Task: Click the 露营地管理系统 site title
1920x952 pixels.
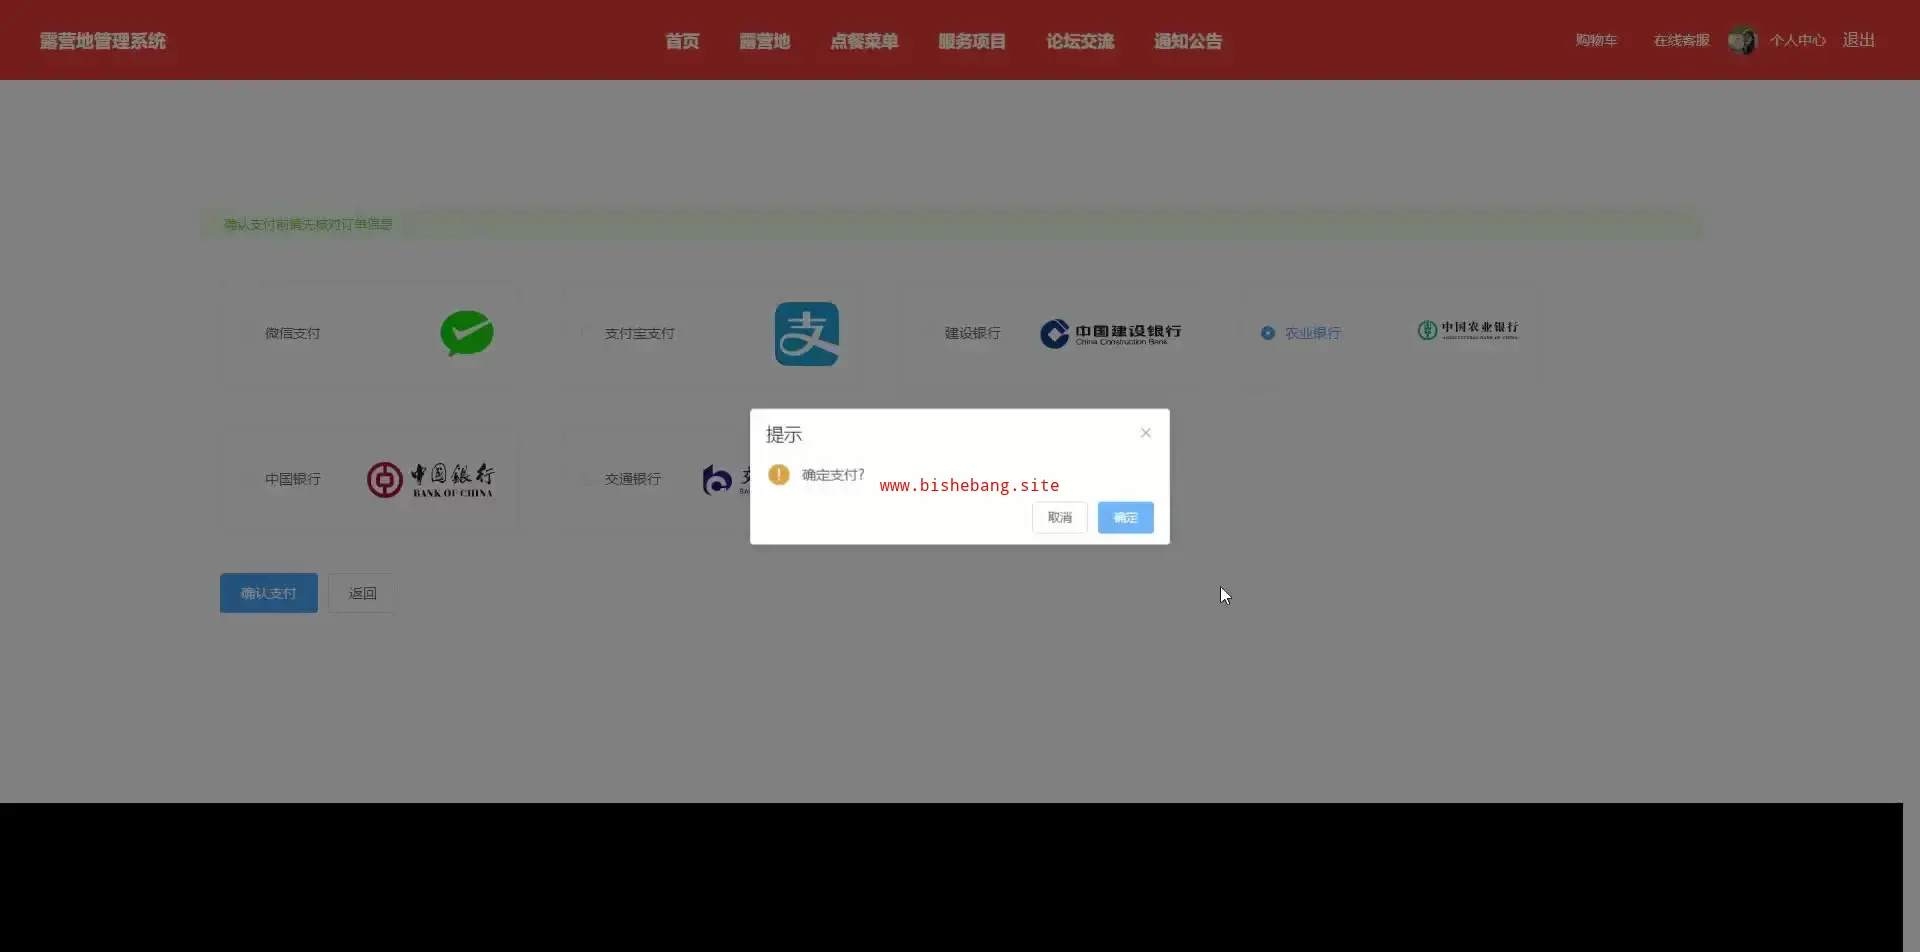Action: pos(103,41)
